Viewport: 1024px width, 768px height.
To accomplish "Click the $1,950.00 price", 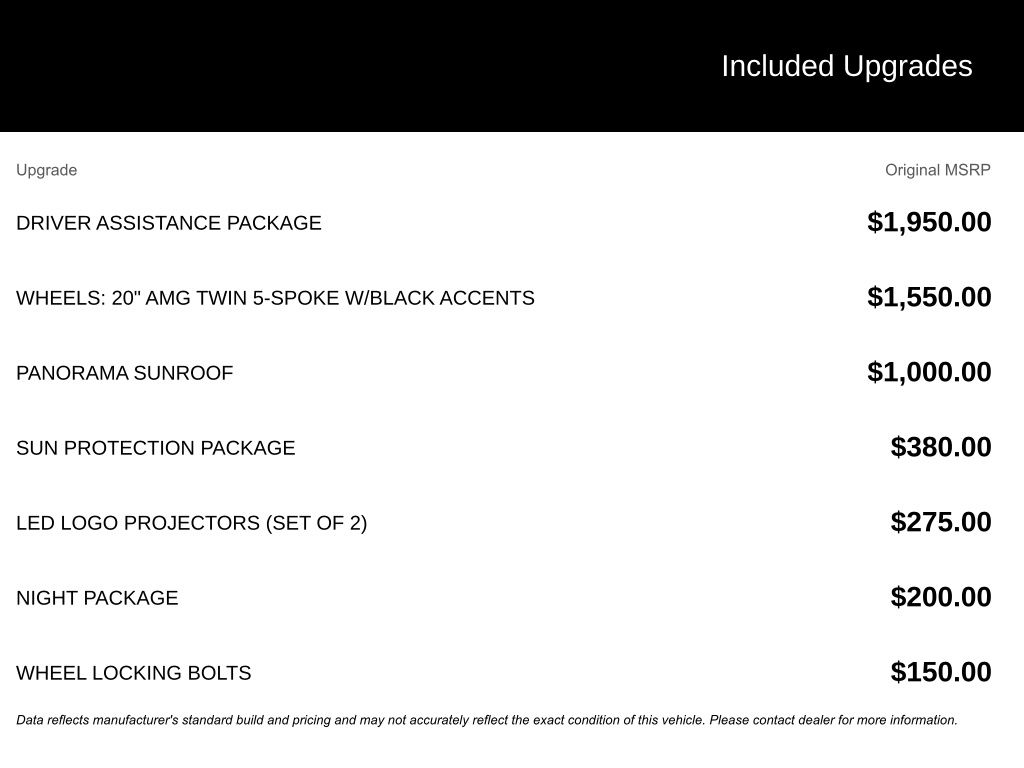I will (x=929, y=222).
